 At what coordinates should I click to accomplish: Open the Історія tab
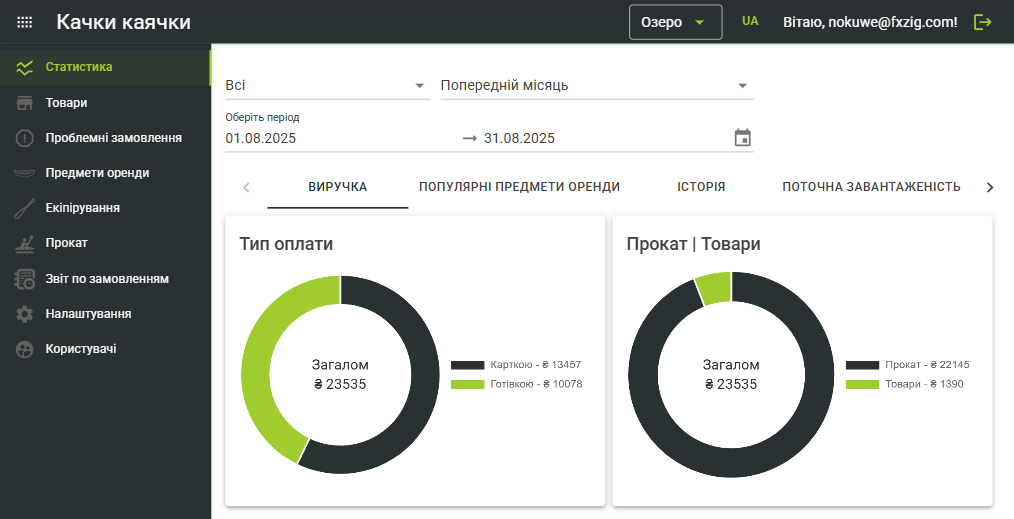pyautogui.click(x=701, y=187)
